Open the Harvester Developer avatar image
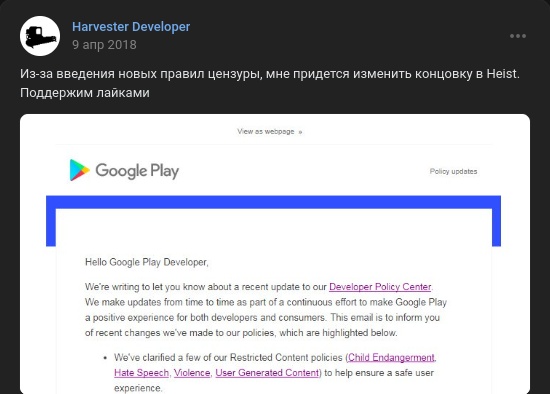This screenshot has height=394, width=550. [x=40, y=36]
